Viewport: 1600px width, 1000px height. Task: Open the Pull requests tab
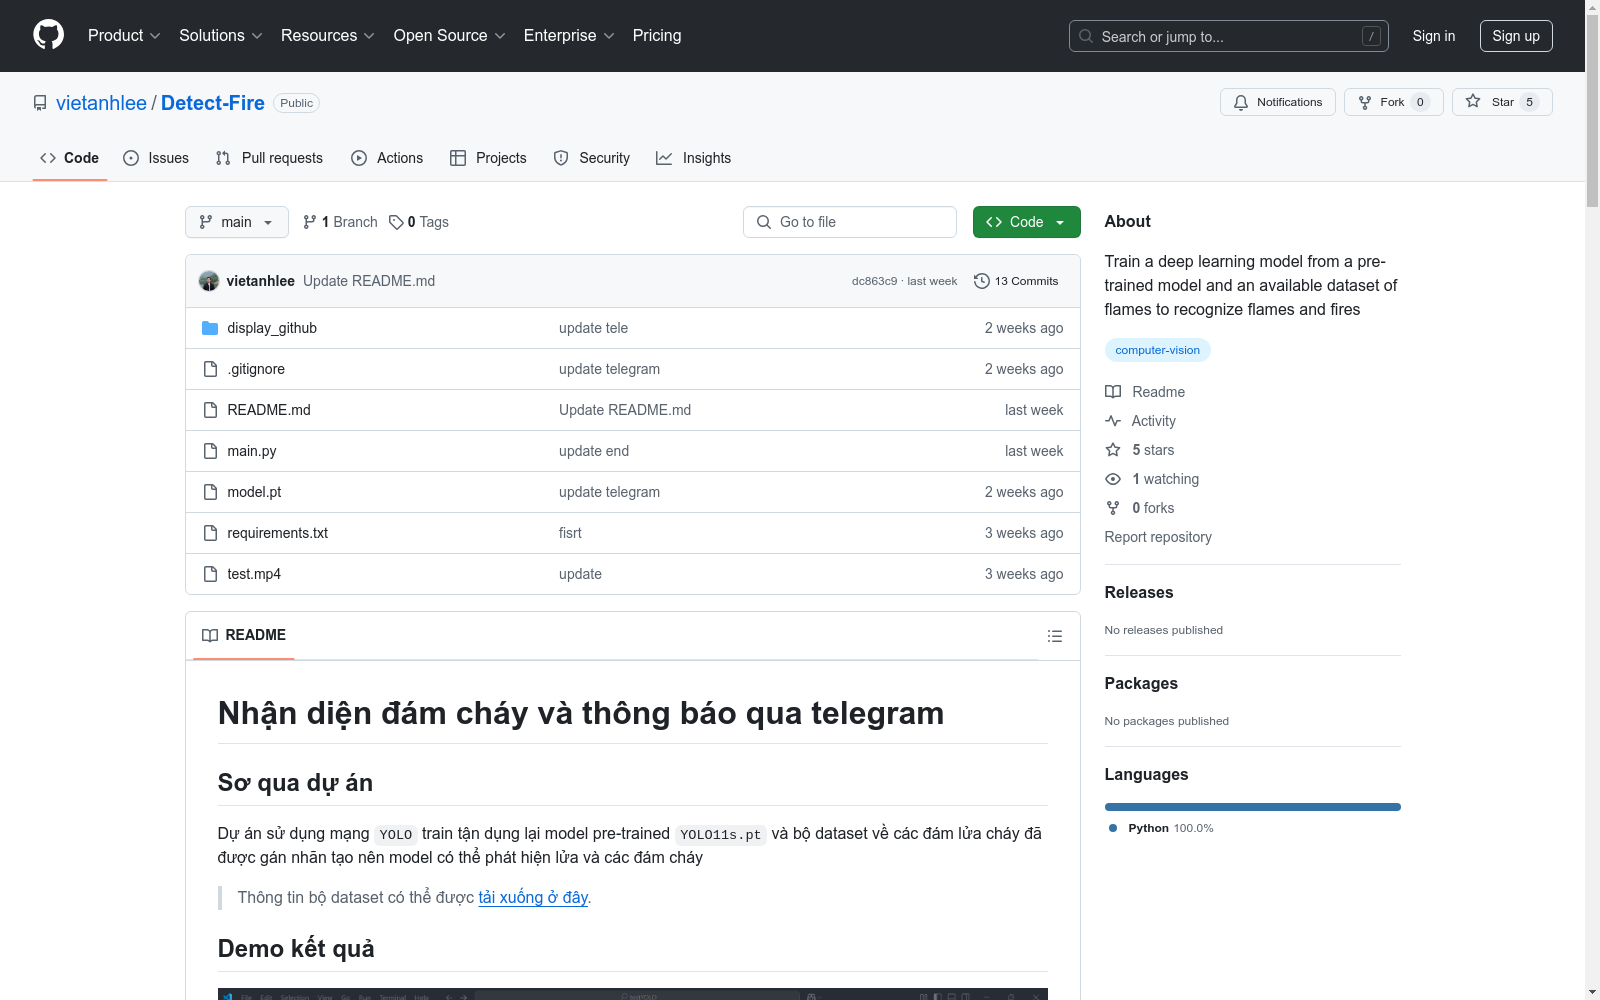click(269, 158)
